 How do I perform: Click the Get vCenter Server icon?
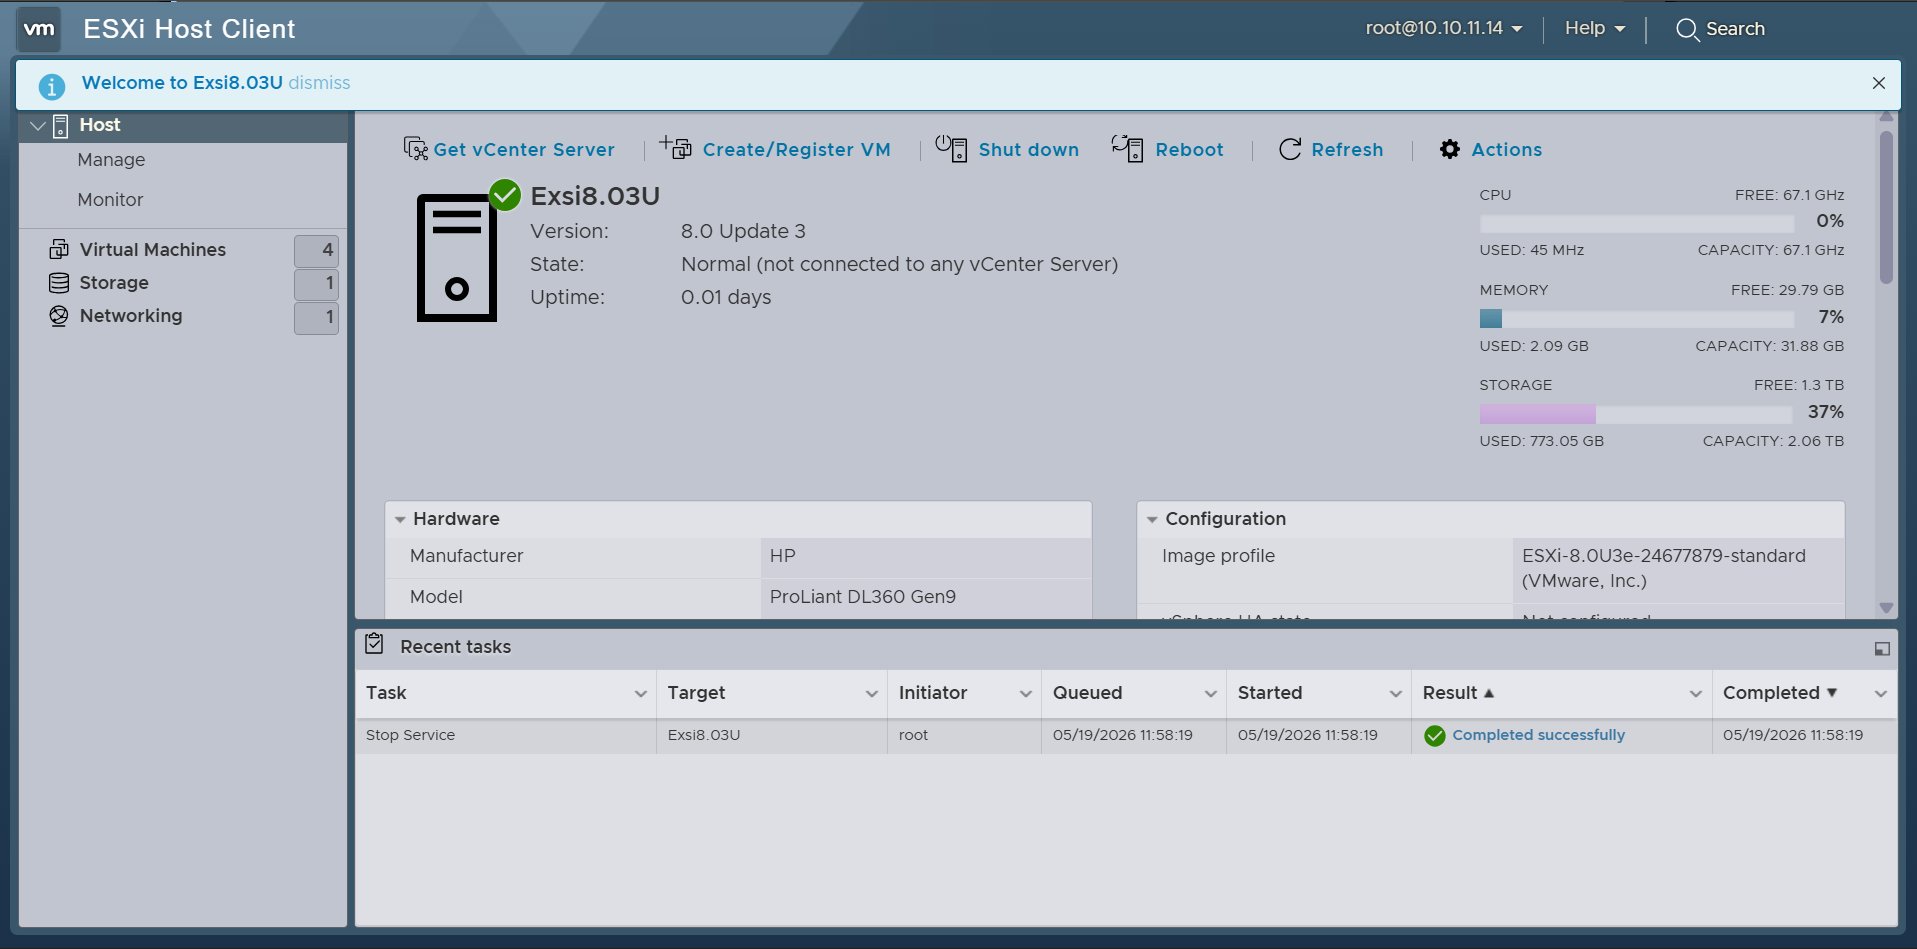point(415,149)
